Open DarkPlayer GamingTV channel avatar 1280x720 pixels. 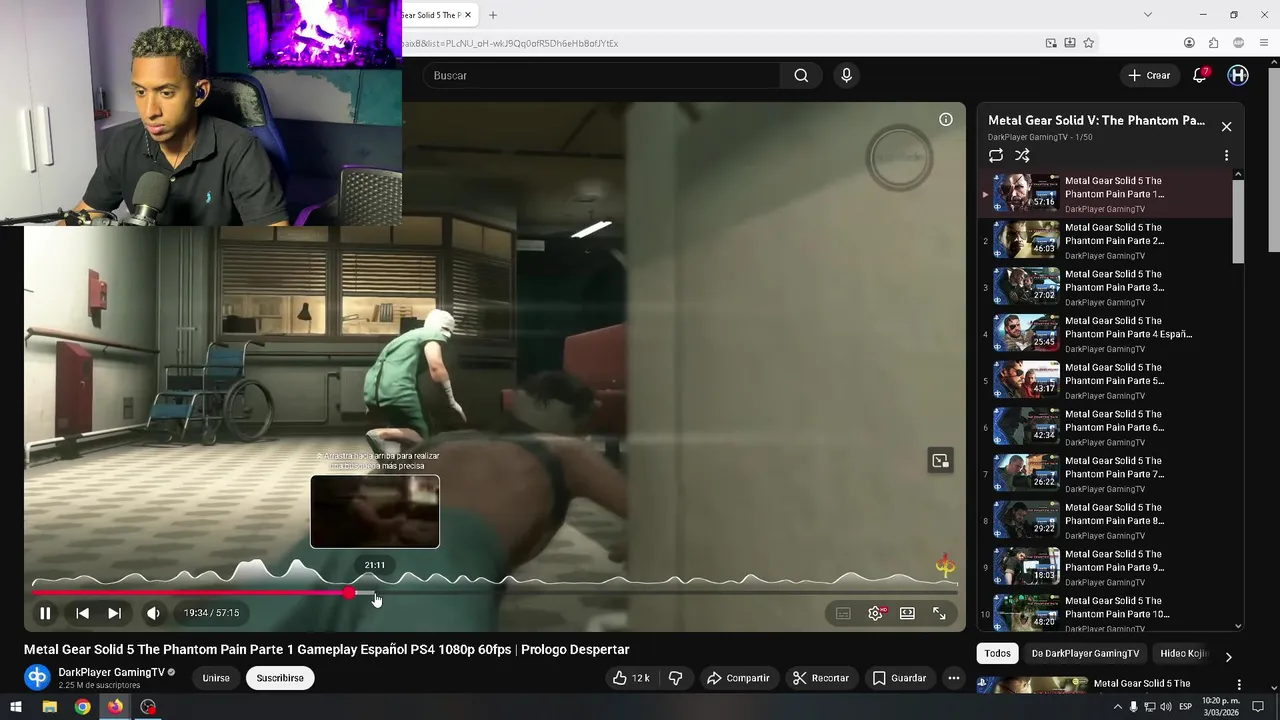37,677
